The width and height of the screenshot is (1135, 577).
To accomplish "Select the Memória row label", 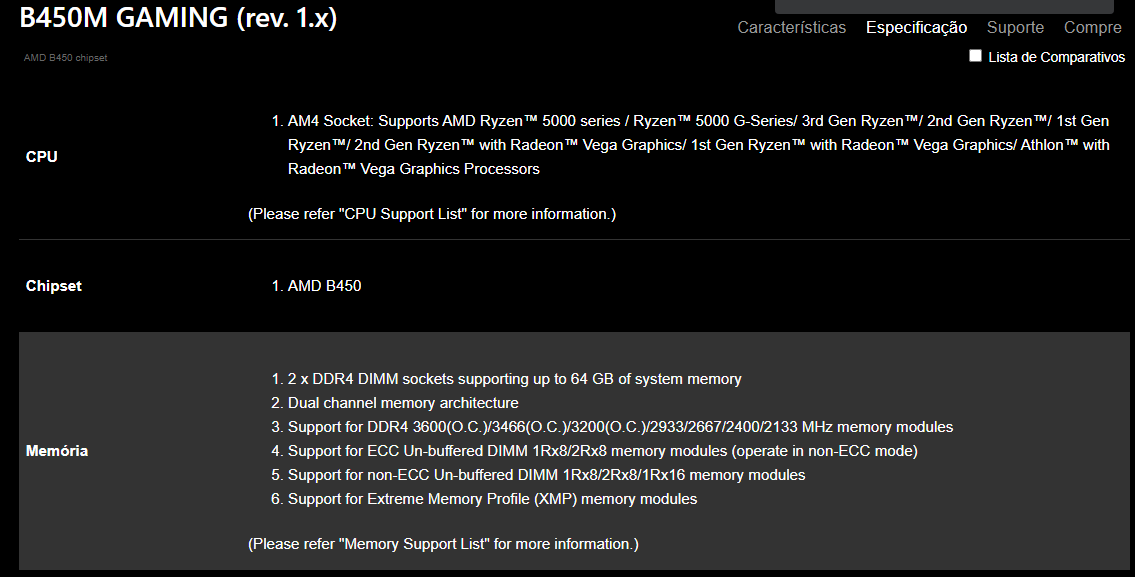I will click(x=56, y=451).
